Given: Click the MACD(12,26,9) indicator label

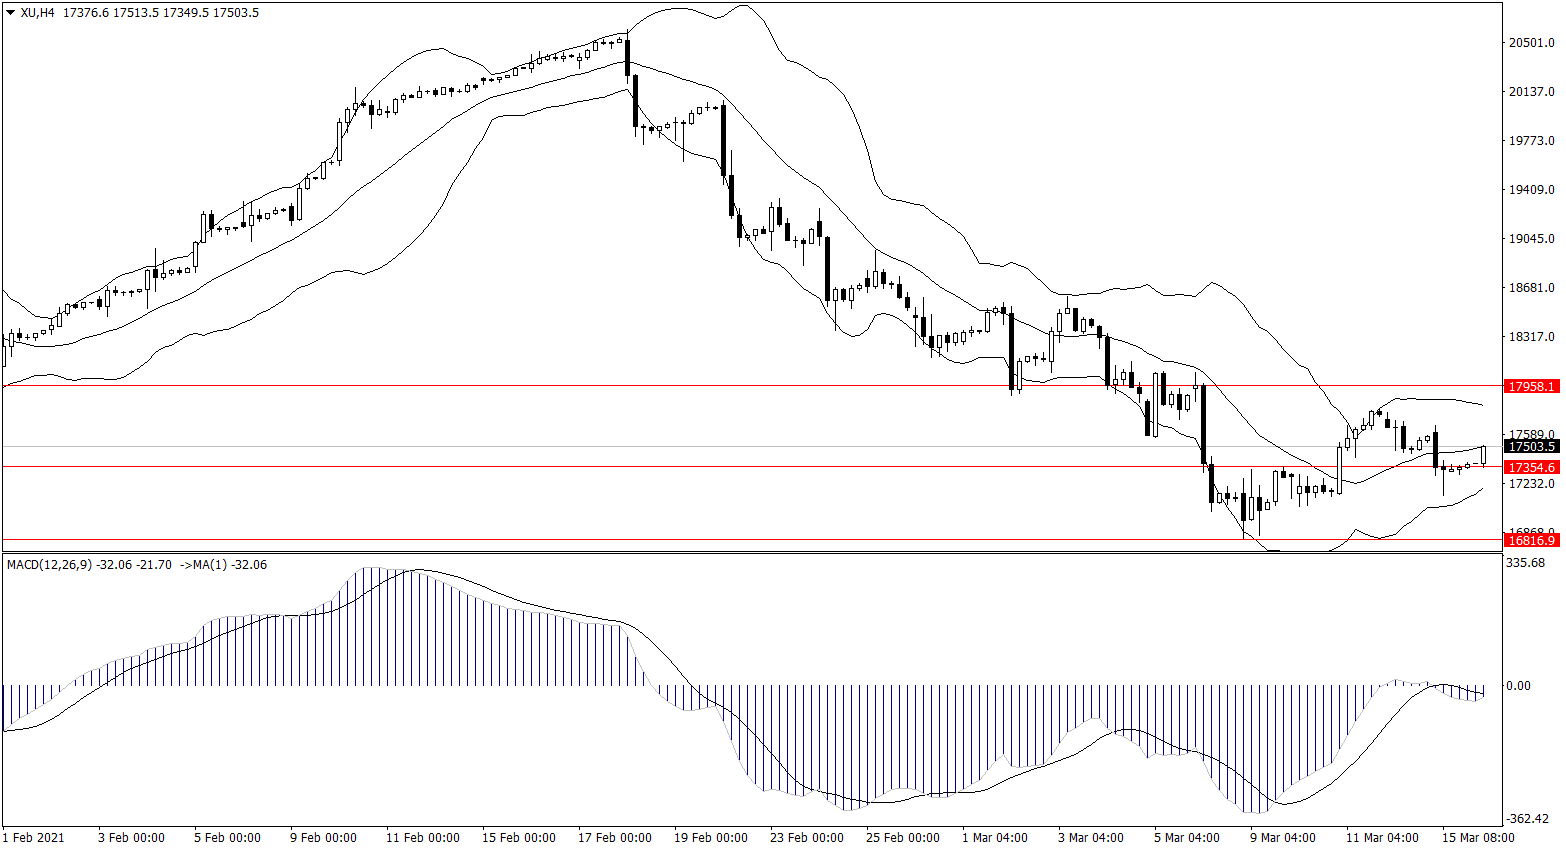Looking at the screenshot, I should click(x=49, y=565).
